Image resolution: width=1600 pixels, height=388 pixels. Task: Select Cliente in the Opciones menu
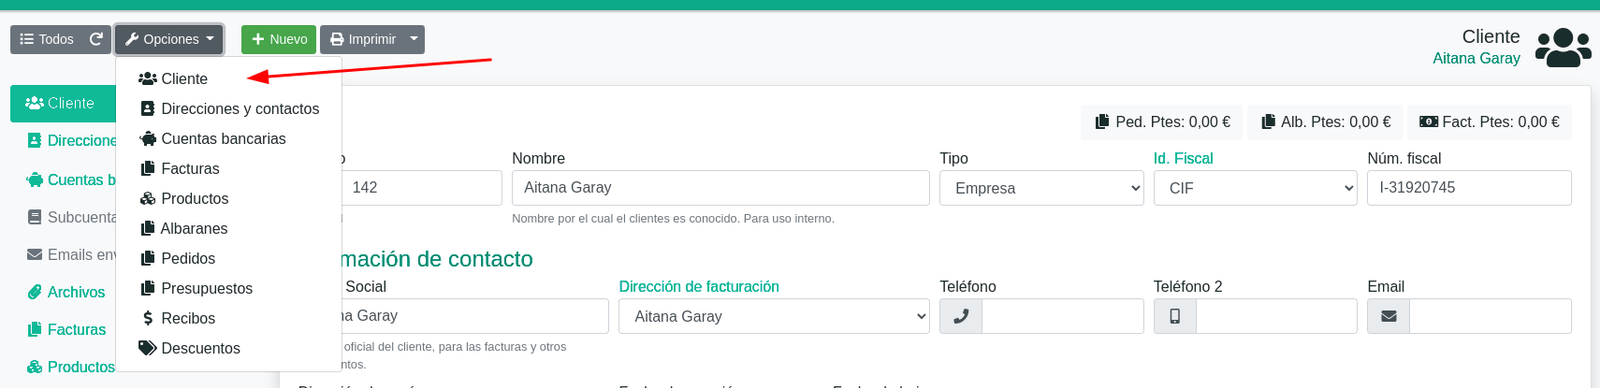point(229,78)
